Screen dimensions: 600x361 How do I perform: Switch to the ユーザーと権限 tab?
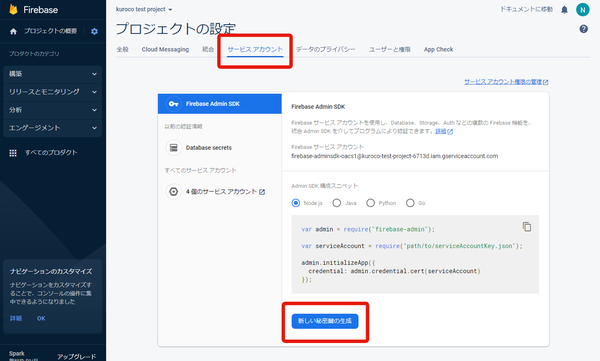point(390,49)
